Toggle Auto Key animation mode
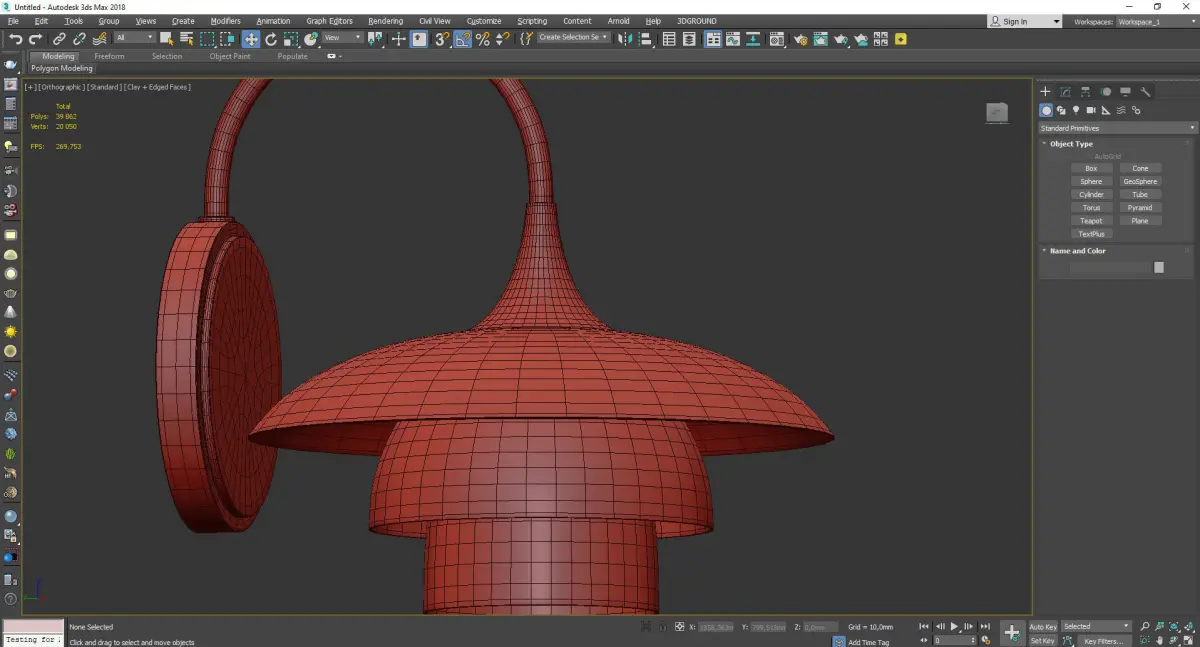The width and height of the screenshot is (1200, 647). coord(1043,626)
